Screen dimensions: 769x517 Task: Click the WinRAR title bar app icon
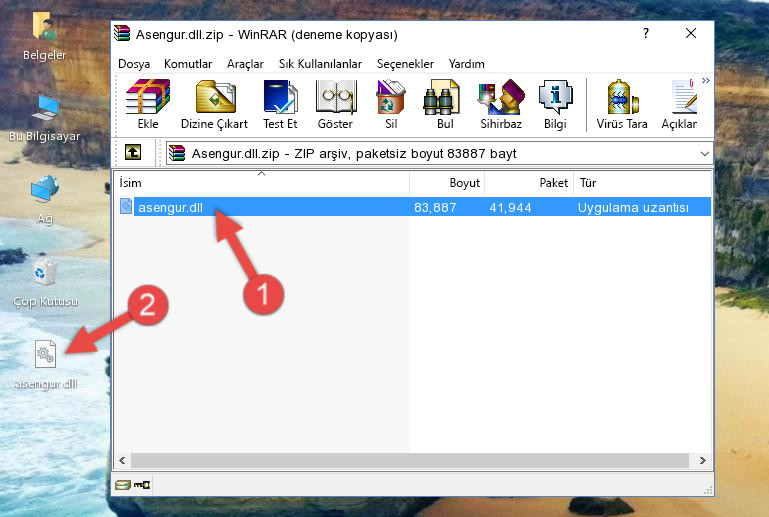(x=122, y=33)
